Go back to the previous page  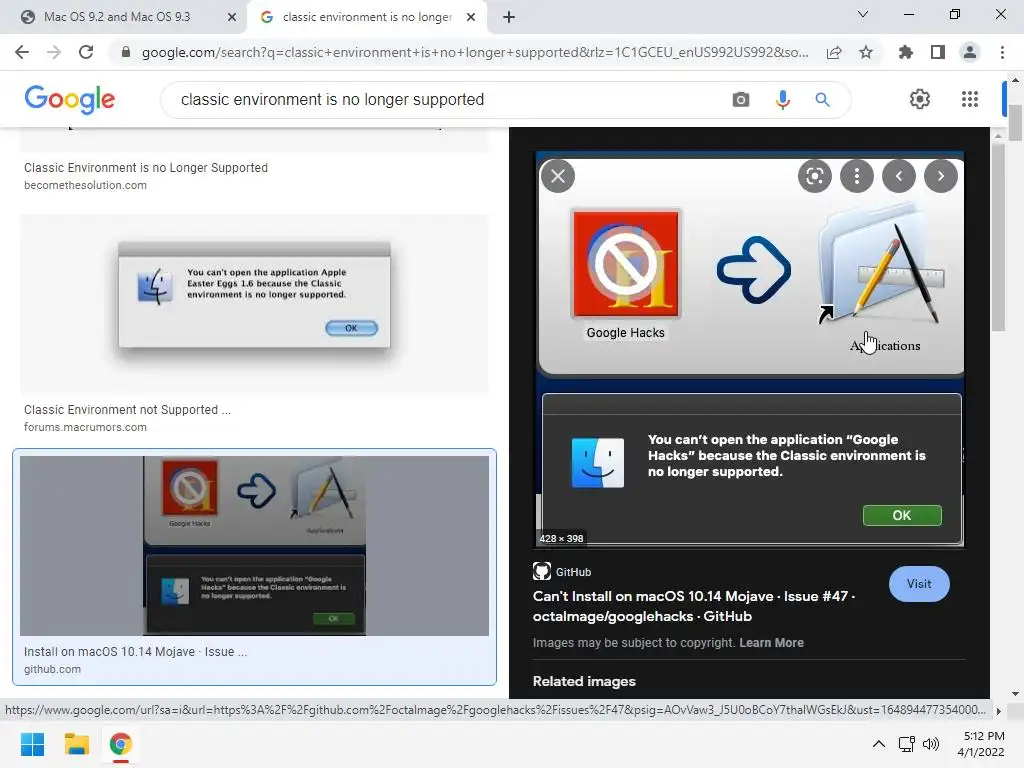tap(22, 52)
